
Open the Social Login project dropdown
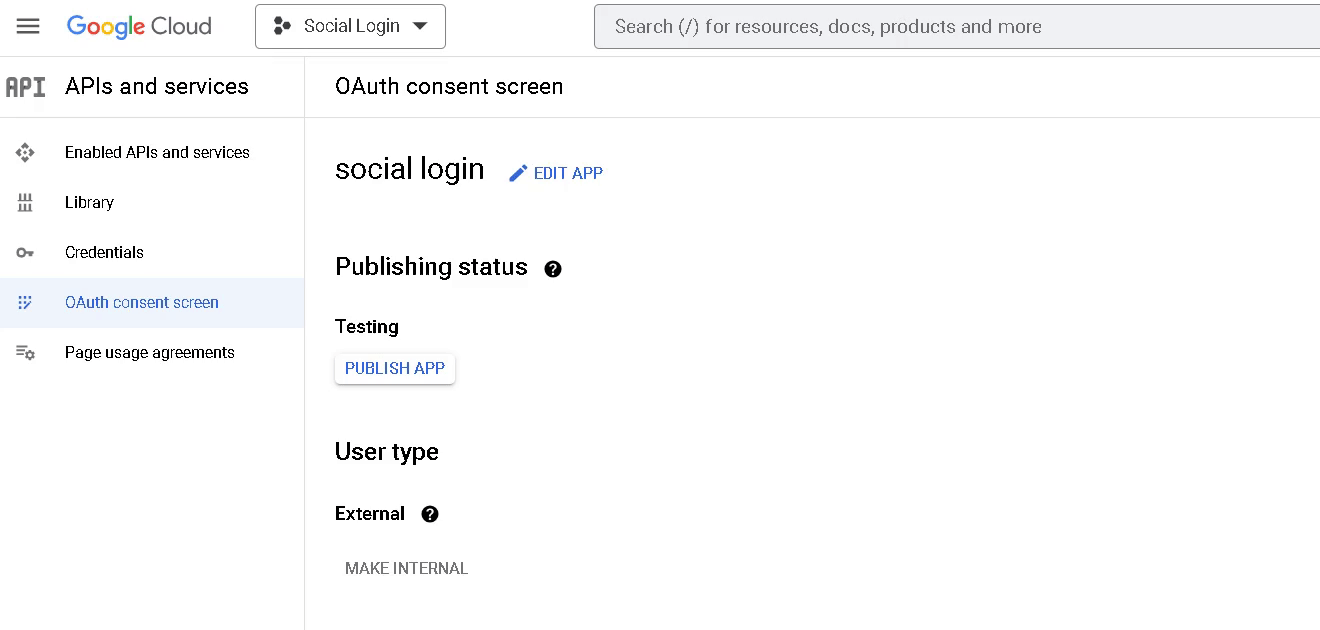pos(350,26)
